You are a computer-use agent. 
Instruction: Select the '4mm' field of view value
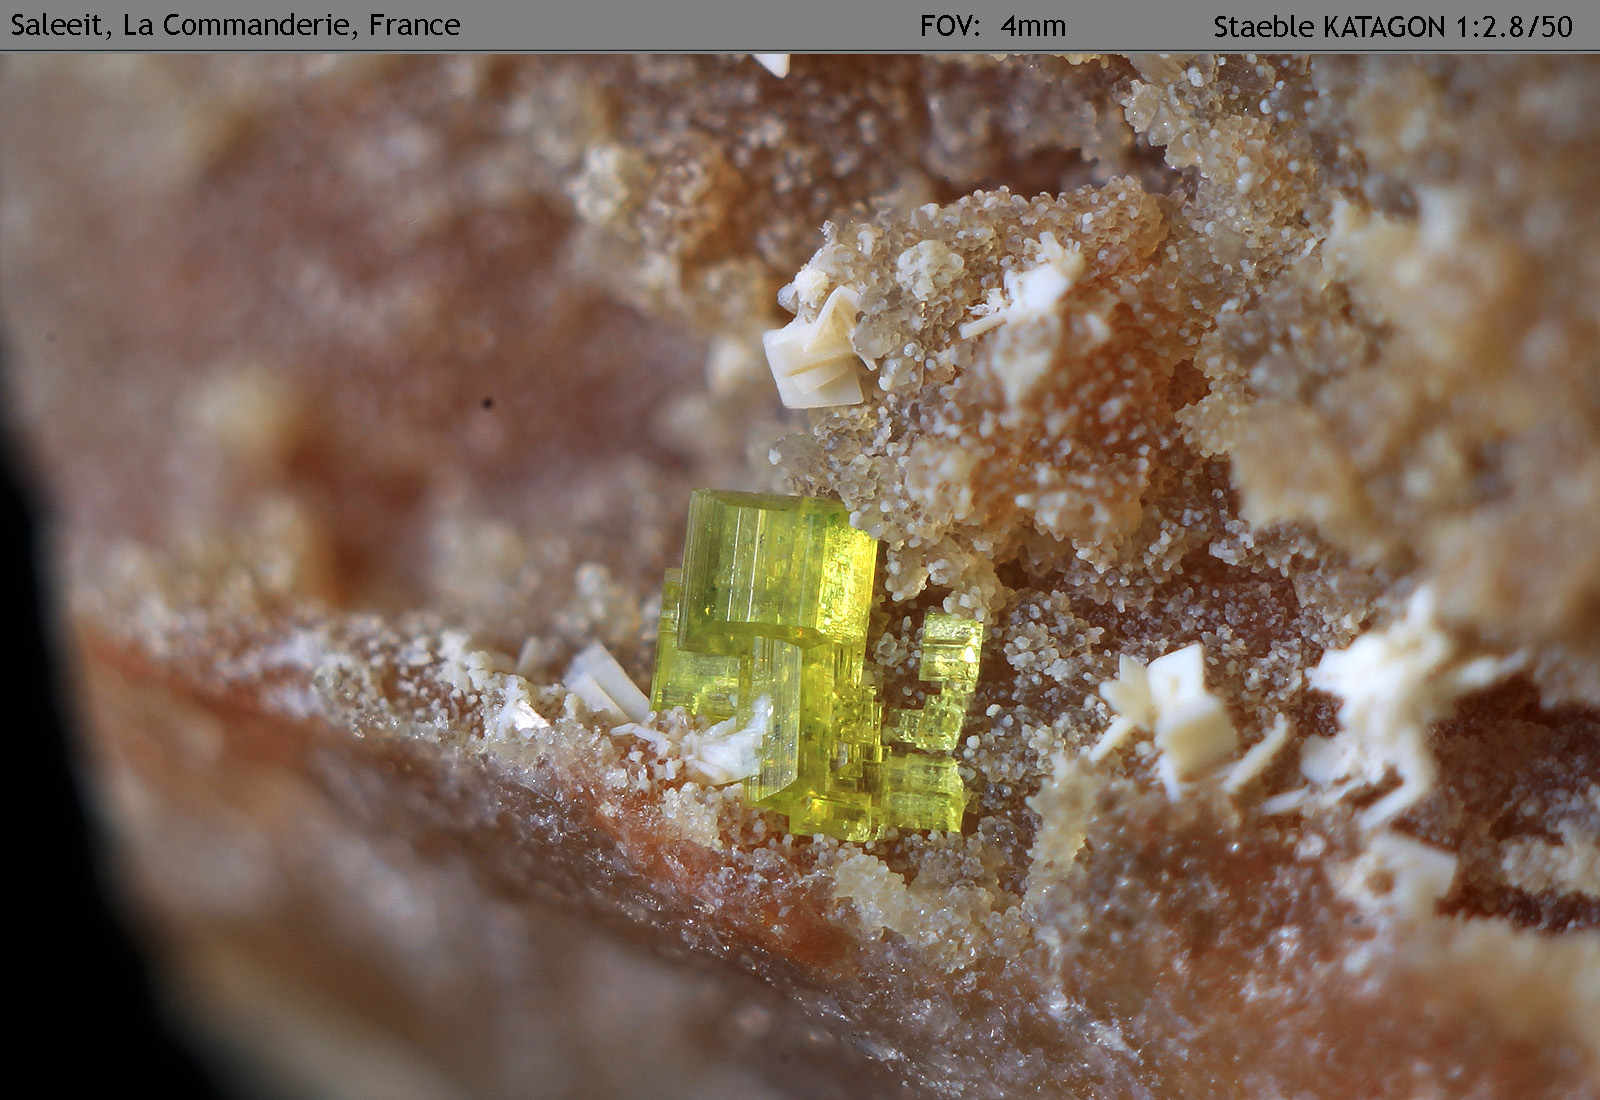click(x=1033, y=26)
